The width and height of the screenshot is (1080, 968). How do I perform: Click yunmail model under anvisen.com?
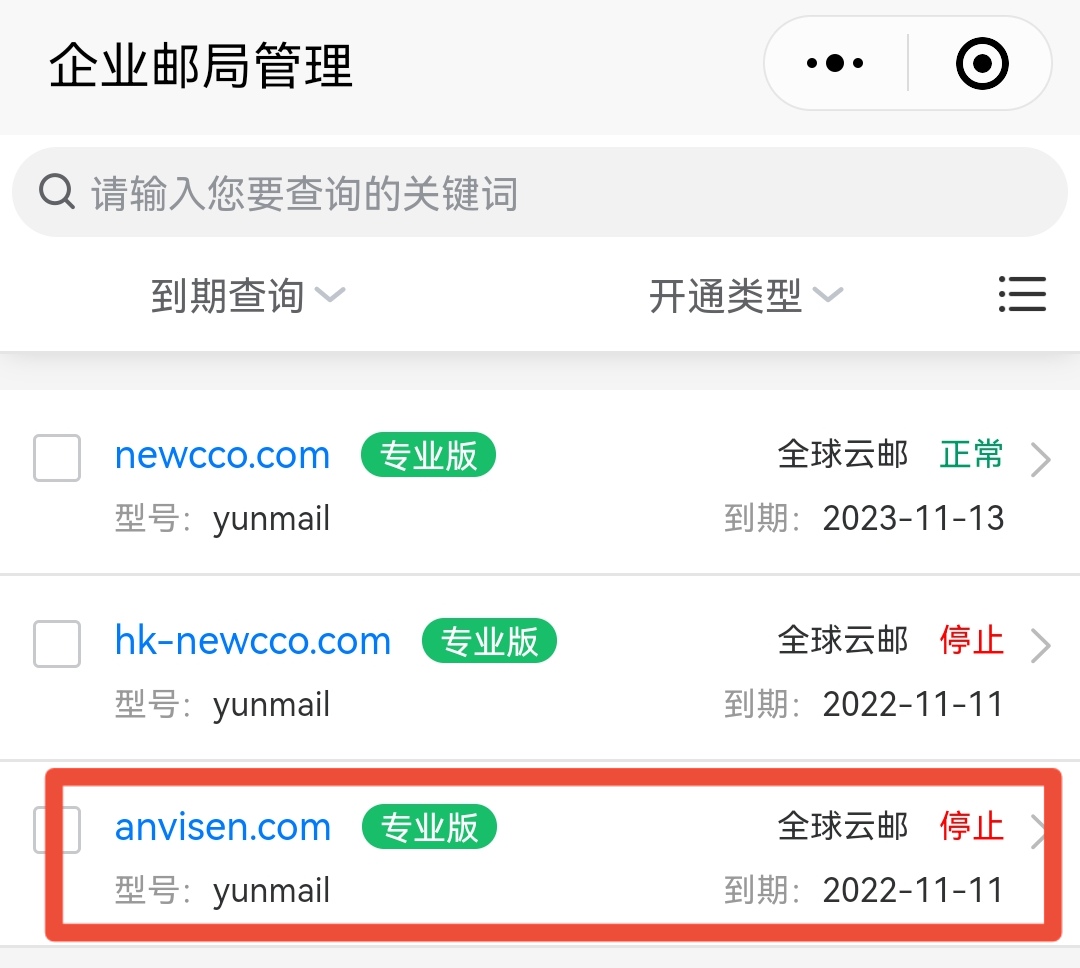[271, 892]
